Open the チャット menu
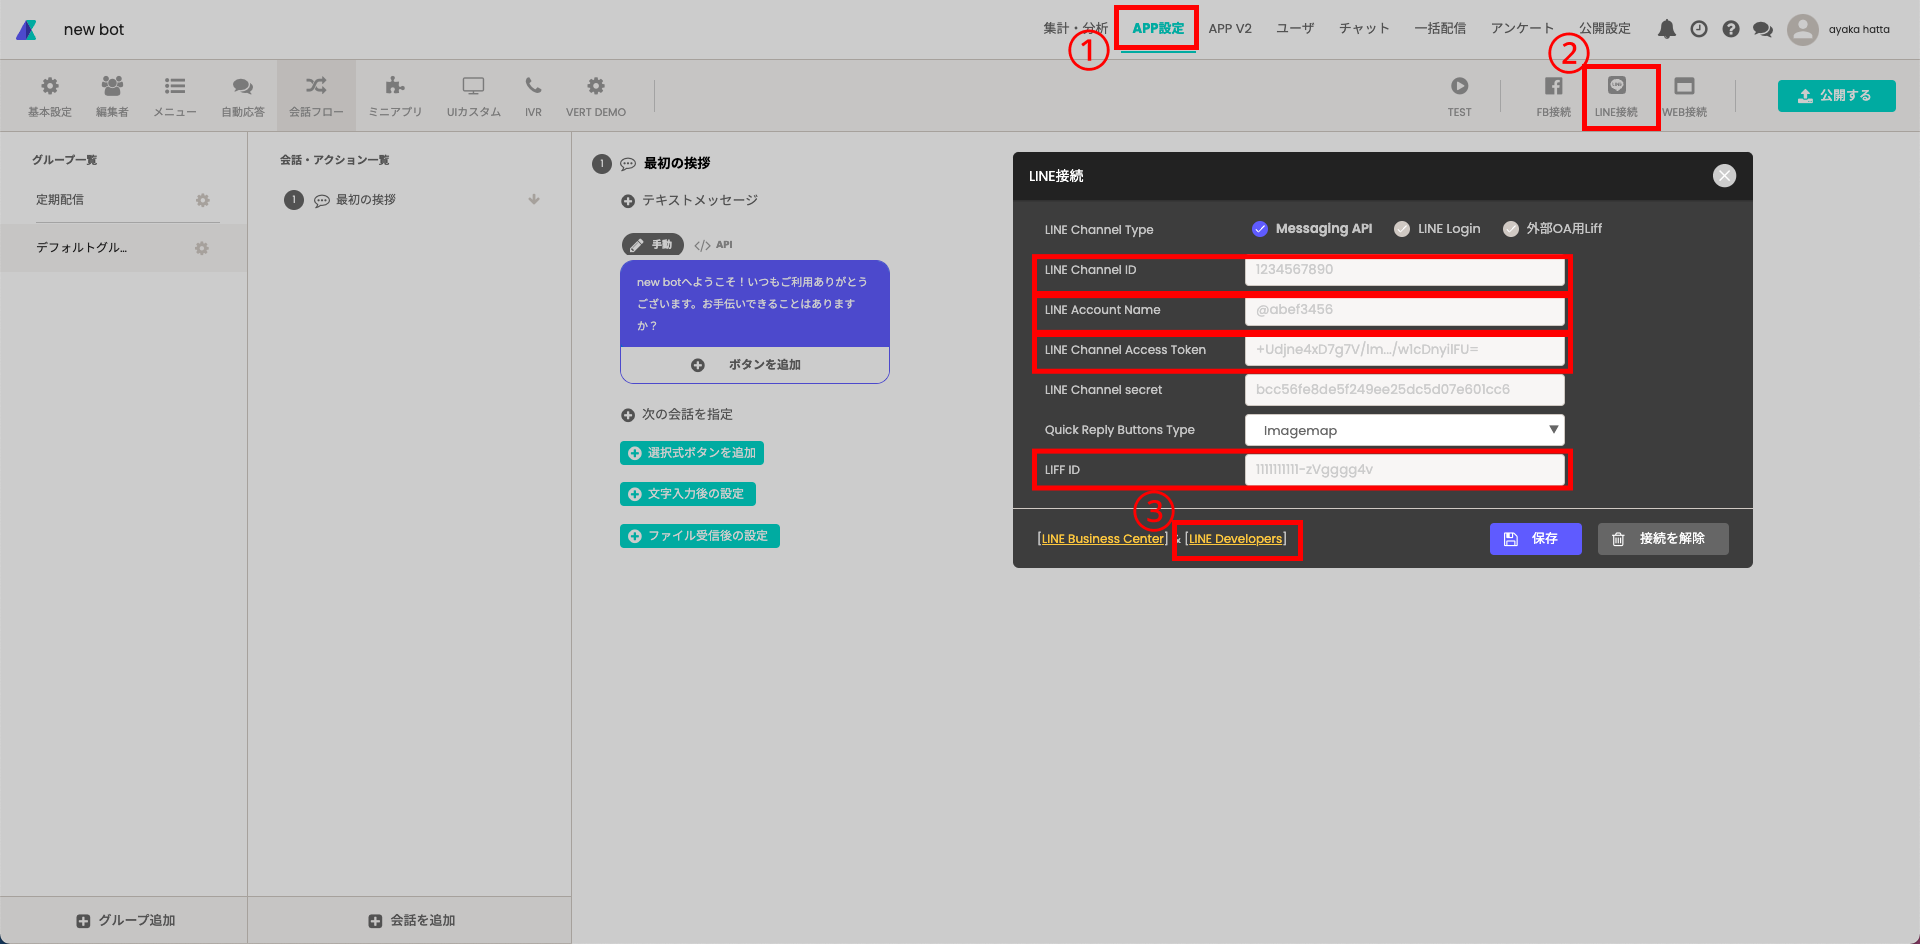The height and width of the screenshot is (944, 1920). [1364, 28]
